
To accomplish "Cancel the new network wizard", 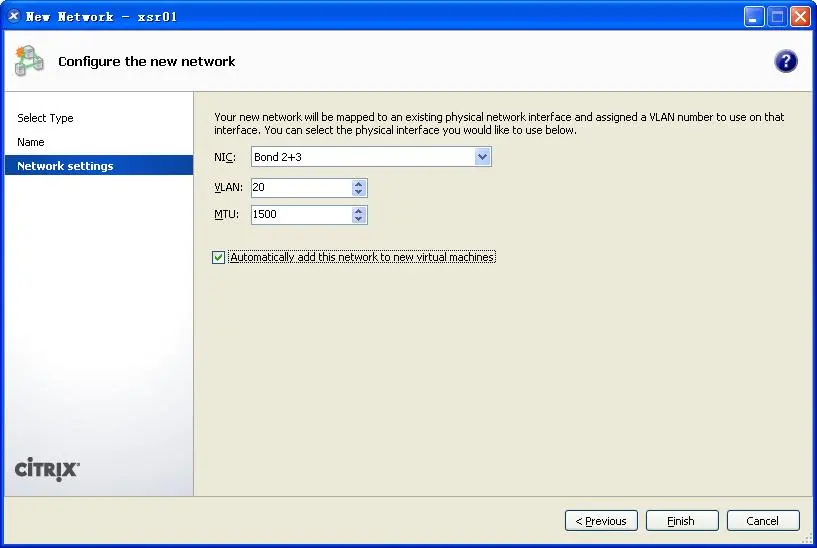I will pyautogui.click(x=763, y=521).
